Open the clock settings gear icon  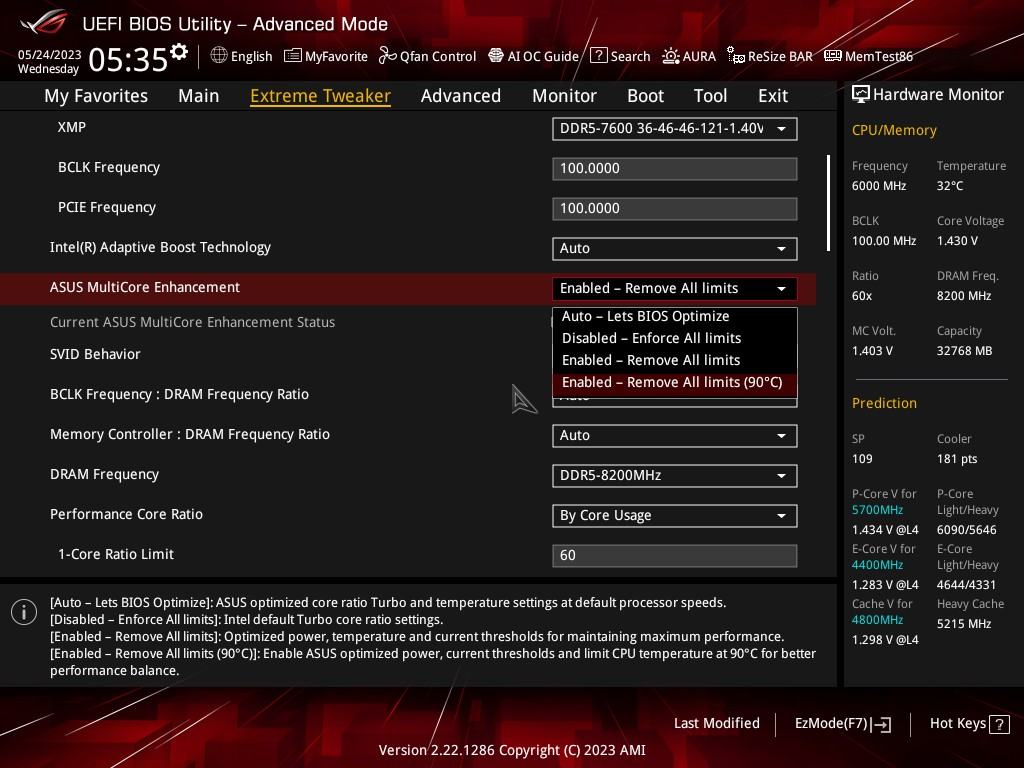click(179, 52)
